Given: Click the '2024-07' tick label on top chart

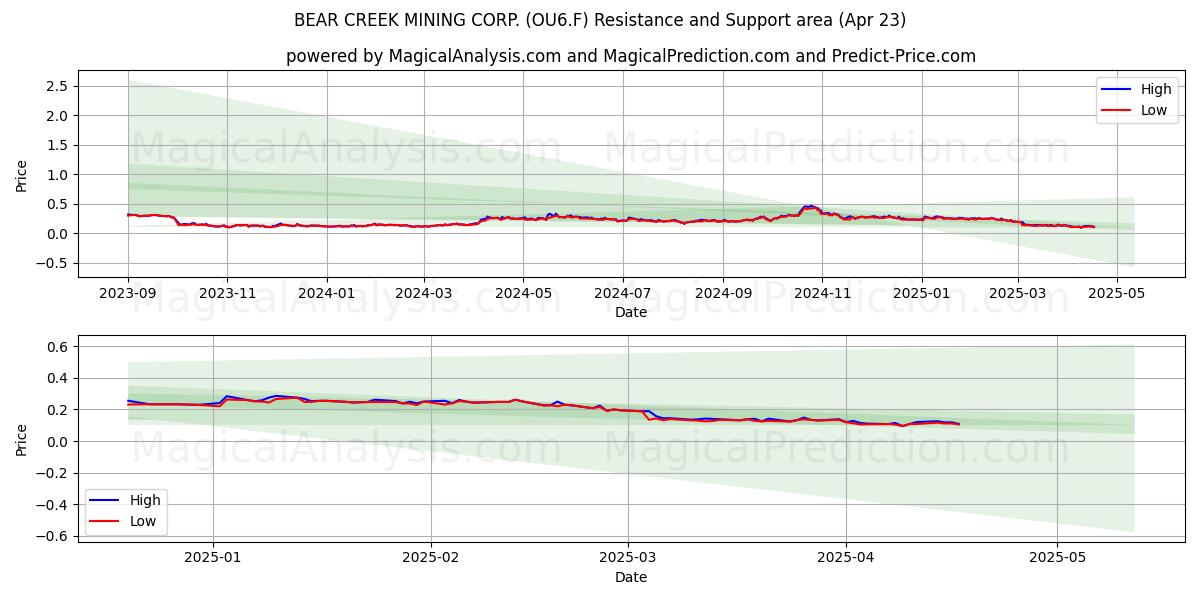Looking at the screenshot, I should (622, 293).
